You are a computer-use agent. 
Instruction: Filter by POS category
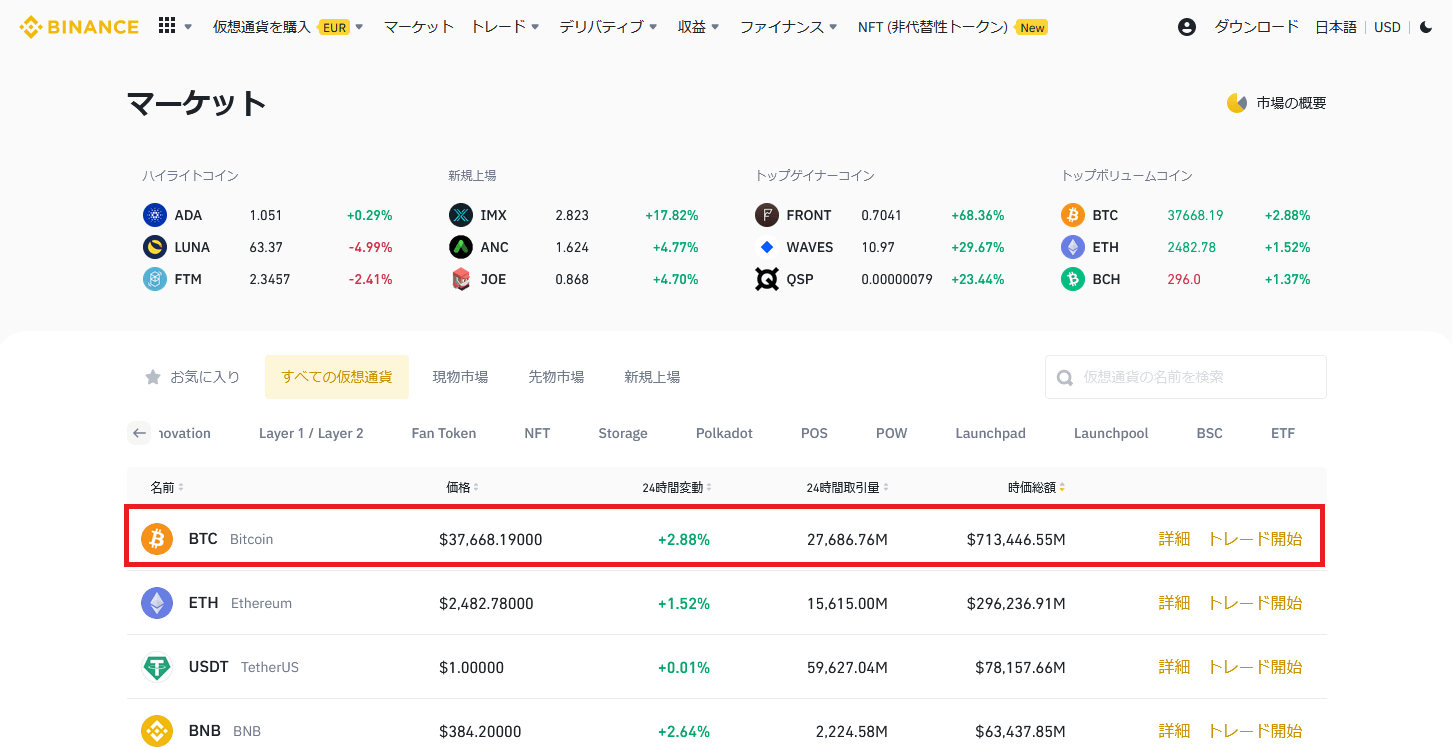(x=814, y=433)
